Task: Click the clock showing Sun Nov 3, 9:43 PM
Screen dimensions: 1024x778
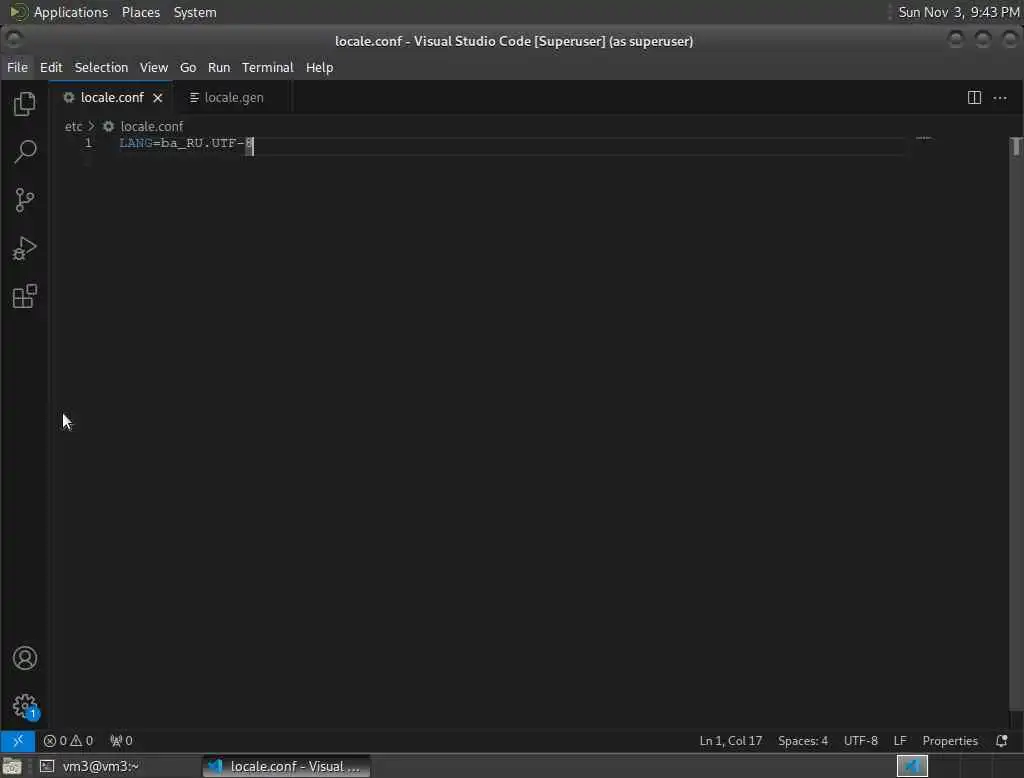Action: (958, 12)
